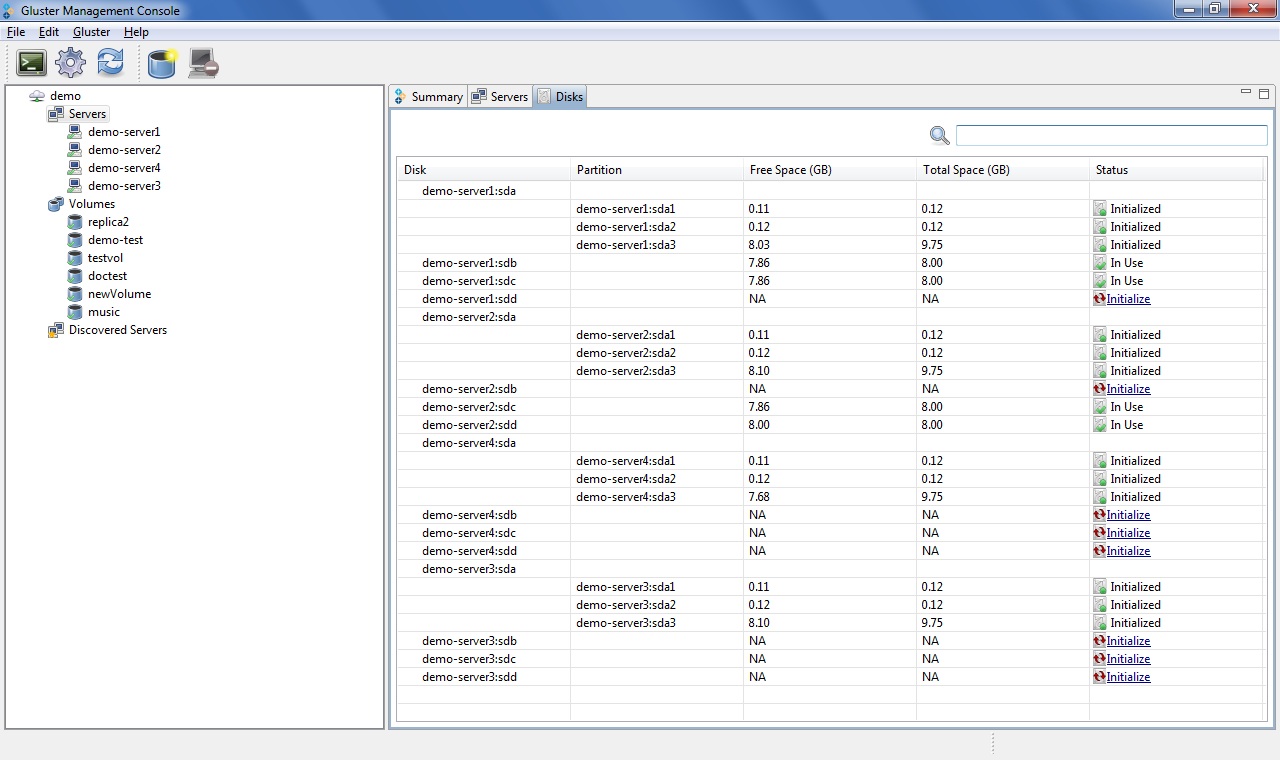
Task: Select the Volumes node in tree
Action: click(x=91, y=204)
